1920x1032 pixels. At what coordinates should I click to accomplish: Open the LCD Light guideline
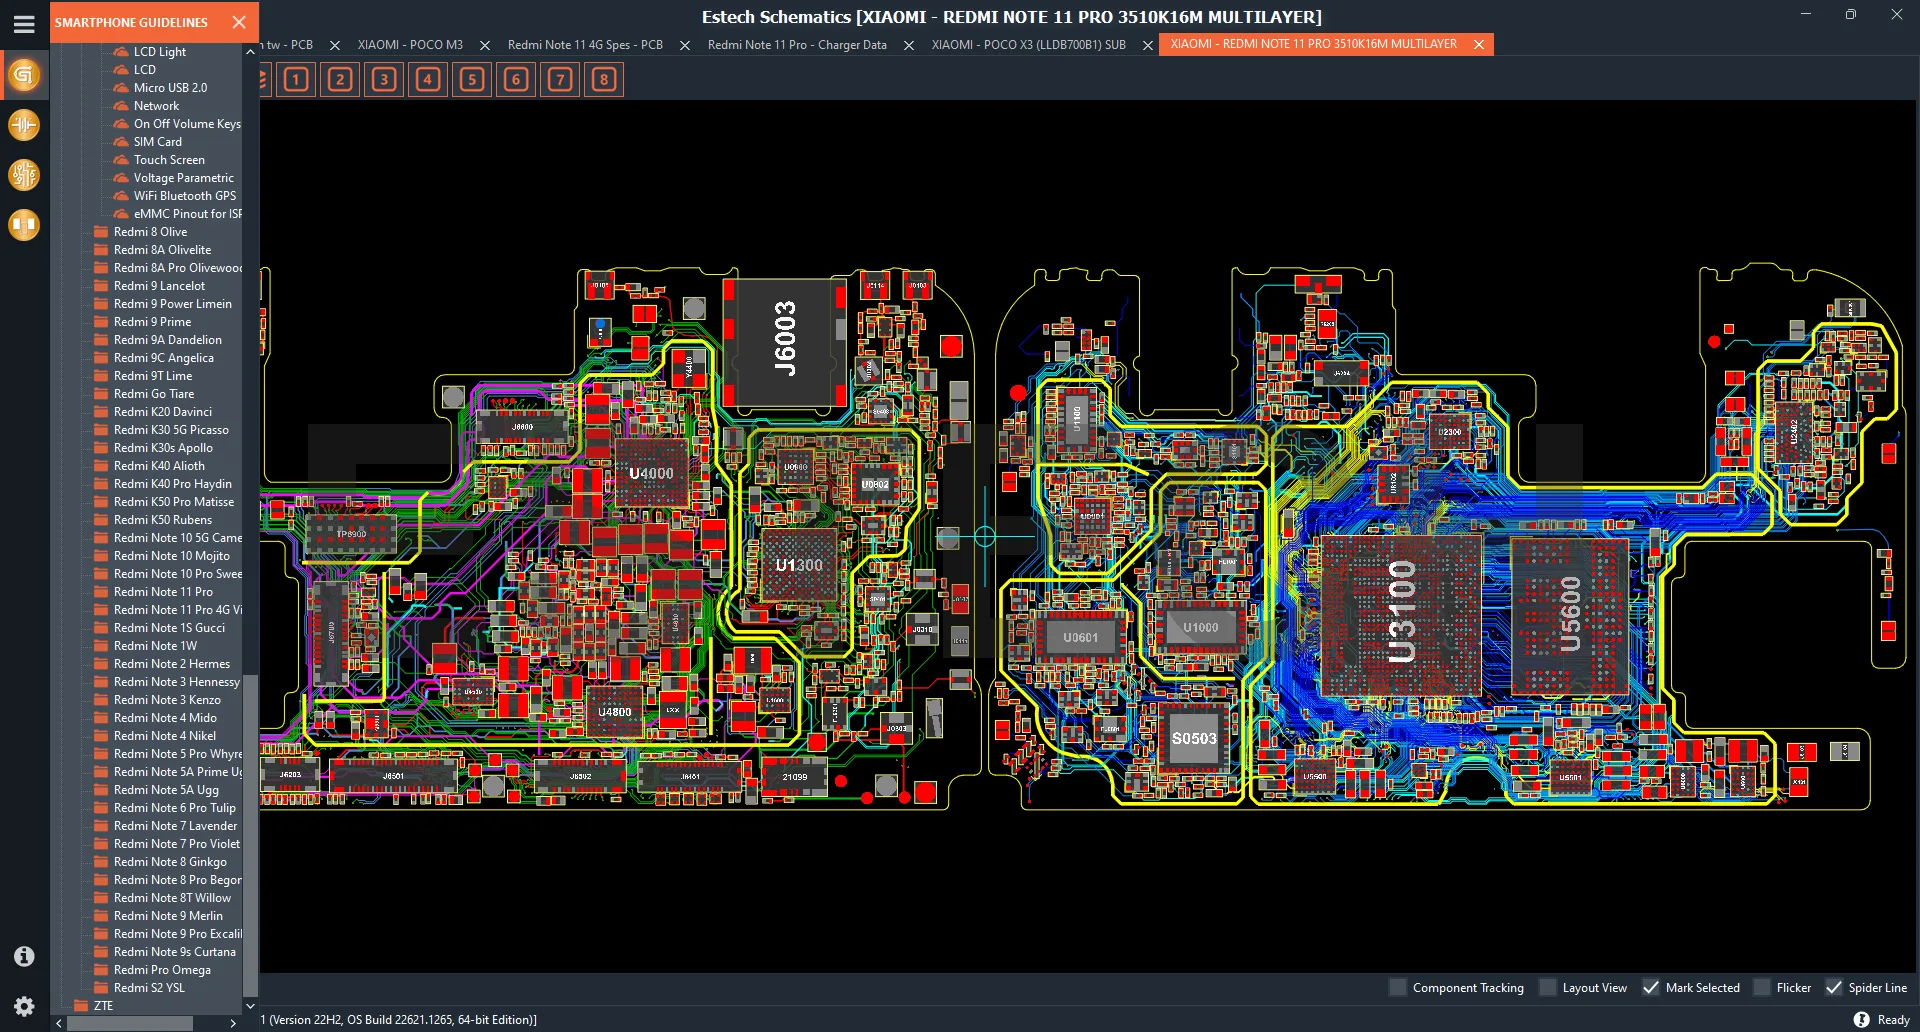(160, 52)
